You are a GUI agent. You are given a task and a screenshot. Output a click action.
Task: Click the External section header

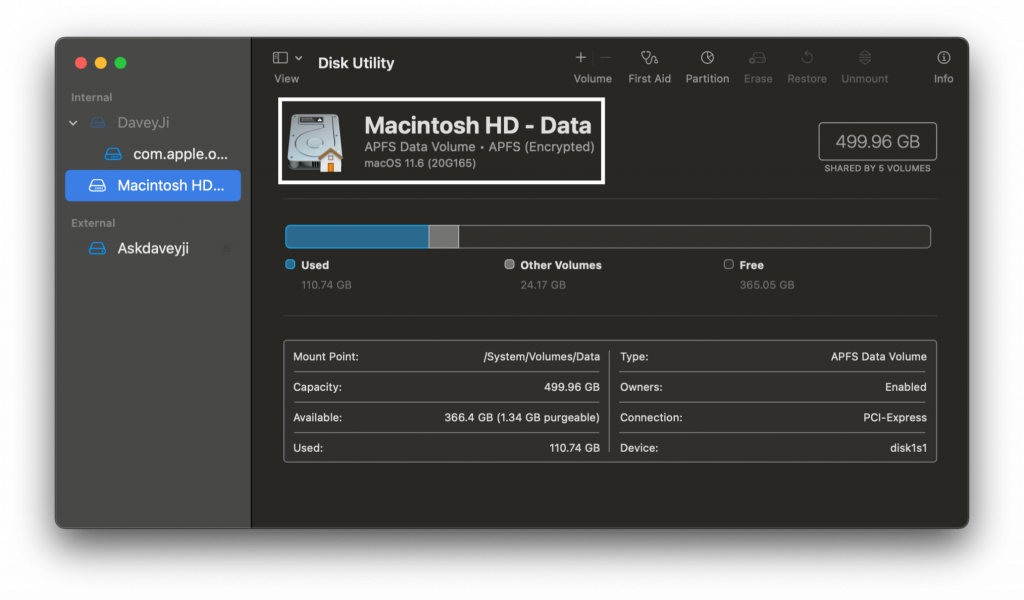click(x=93, y=223)
